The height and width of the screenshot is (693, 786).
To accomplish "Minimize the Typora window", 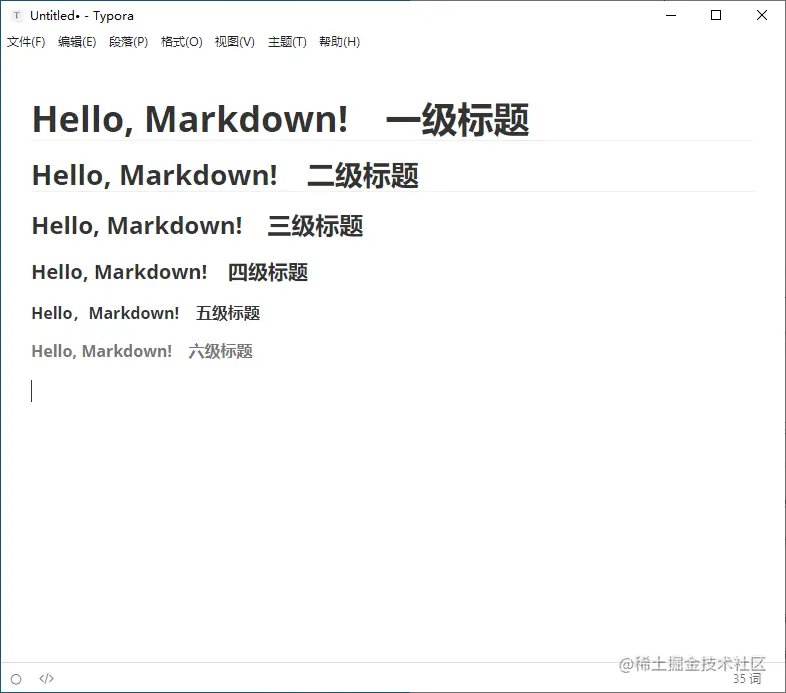I will [671, 16].
